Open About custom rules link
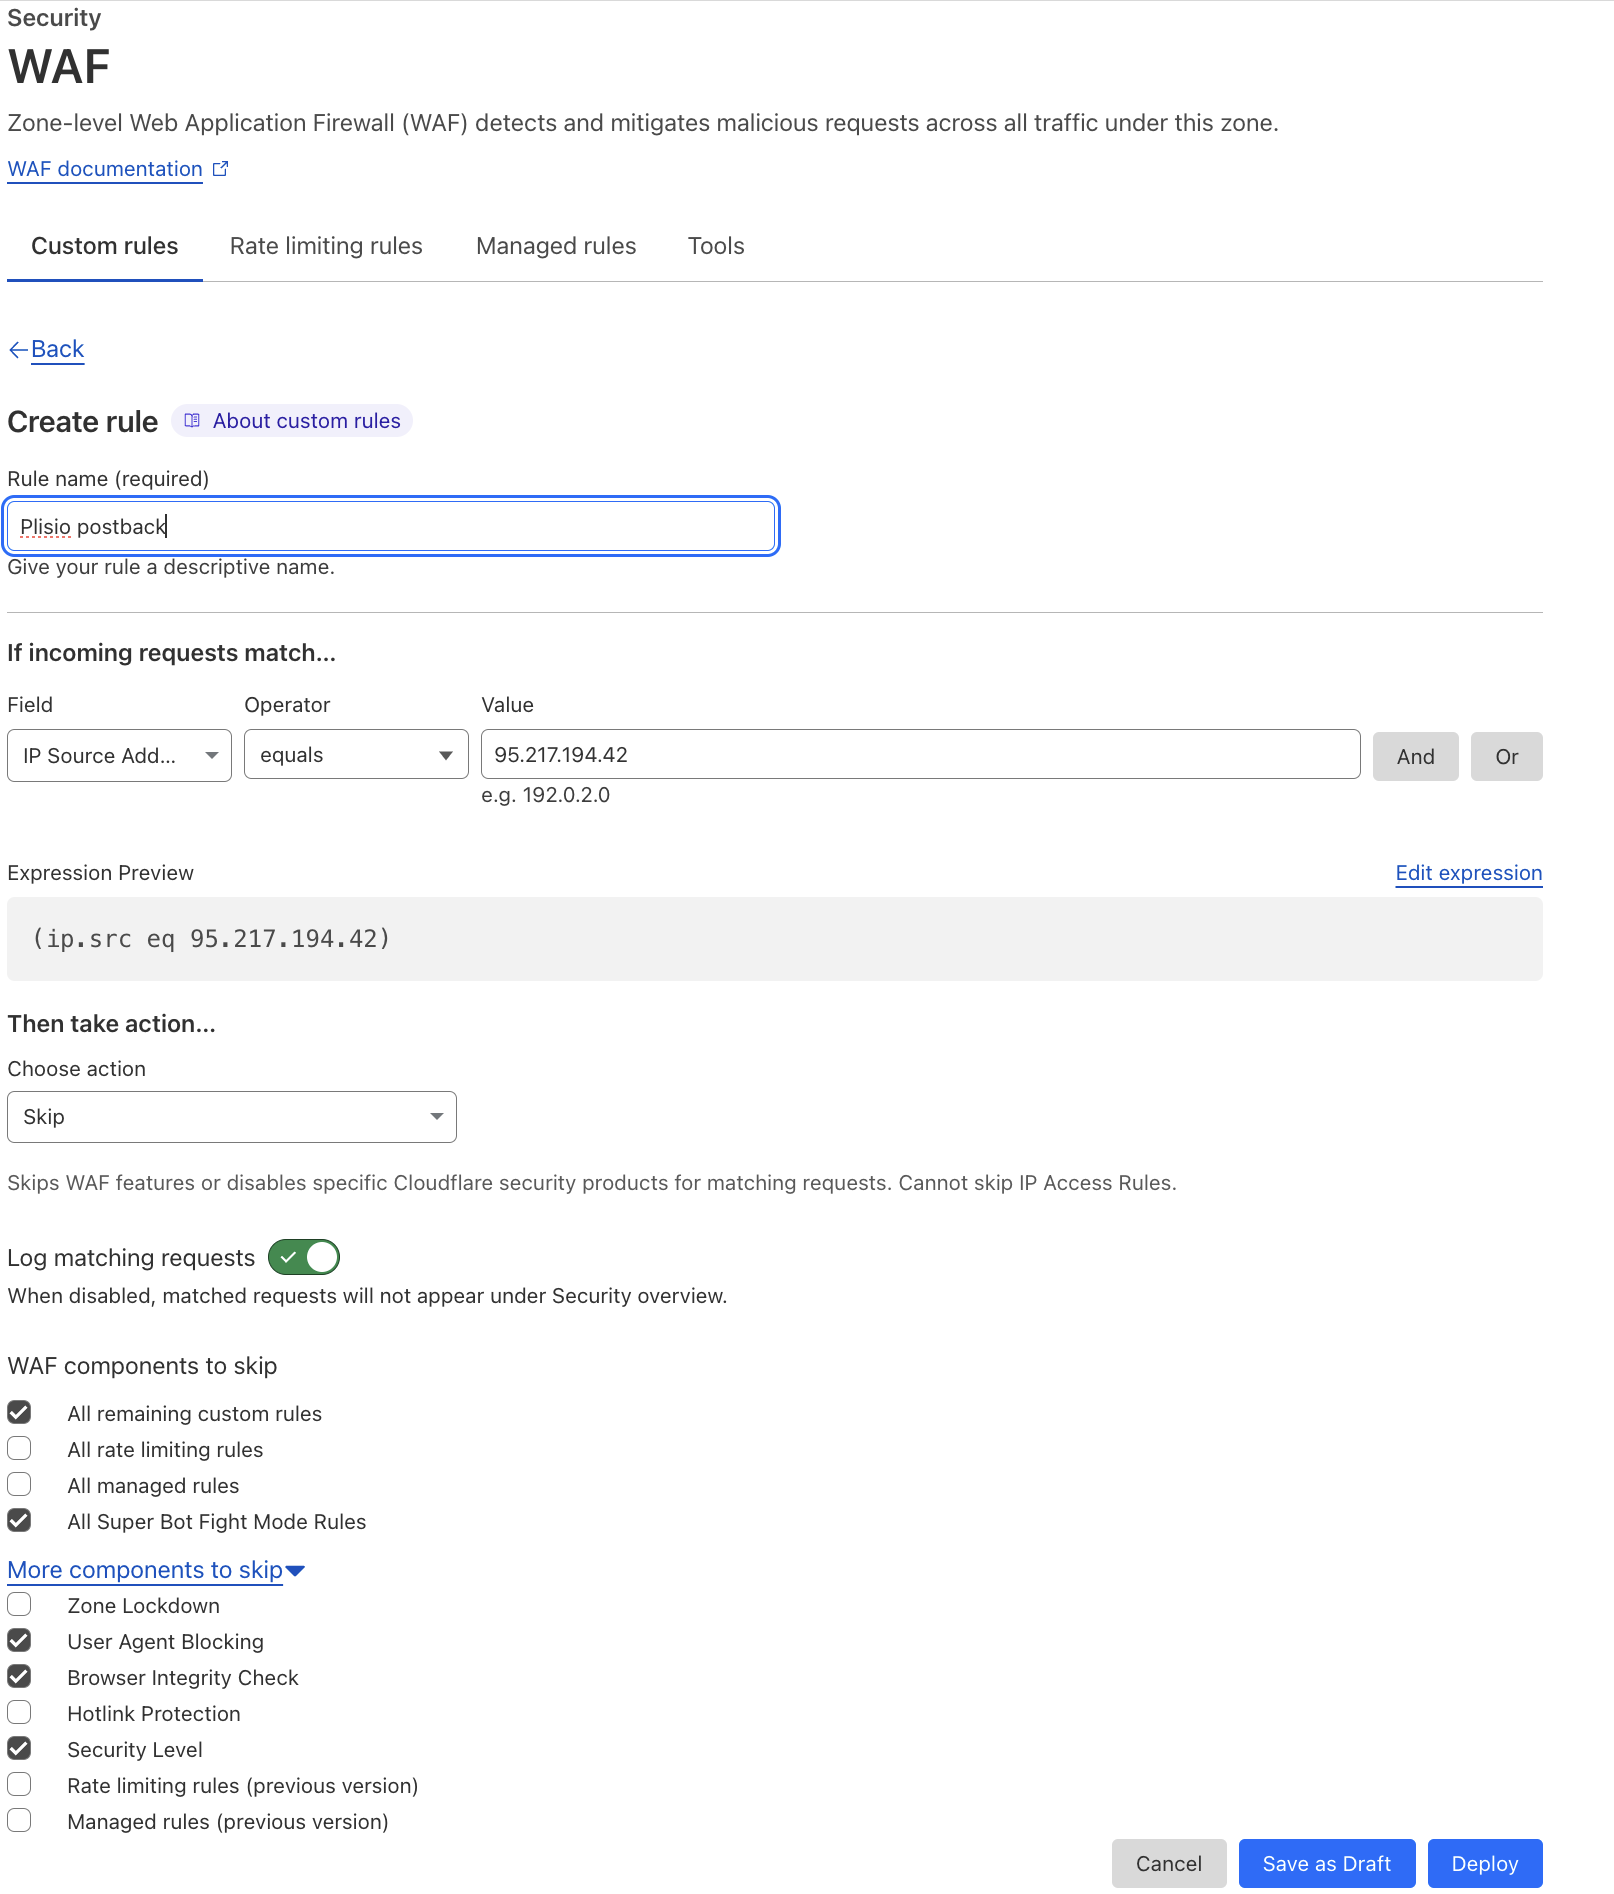 pyautogui.click(x=292, y=421)
